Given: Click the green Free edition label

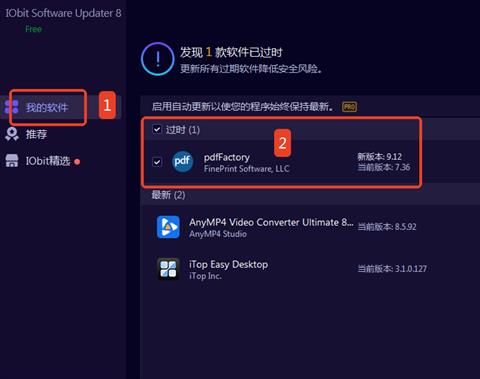Looking at the screenshot, I should click(34, 29).
